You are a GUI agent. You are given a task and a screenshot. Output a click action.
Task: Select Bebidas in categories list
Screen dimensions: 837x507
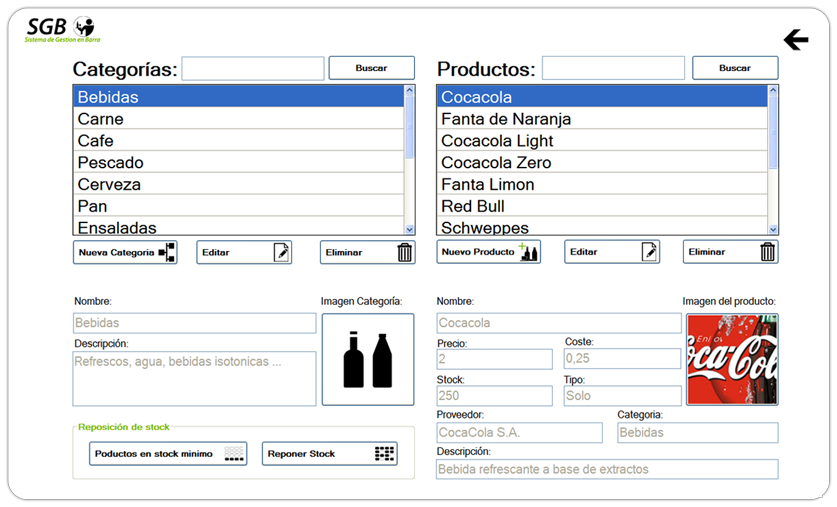point(239,97)
